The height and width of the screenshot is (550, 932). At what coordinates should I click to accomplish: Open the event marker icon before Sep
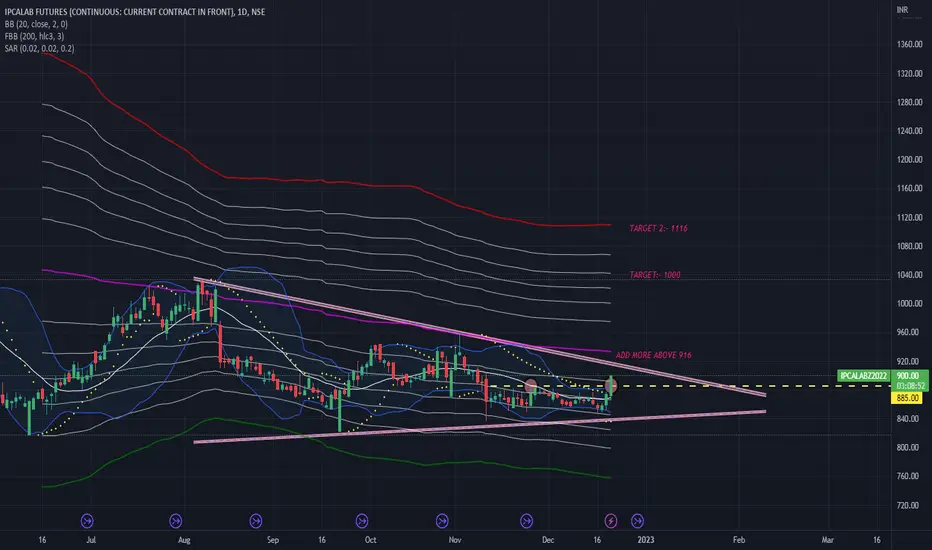[256, 521]
